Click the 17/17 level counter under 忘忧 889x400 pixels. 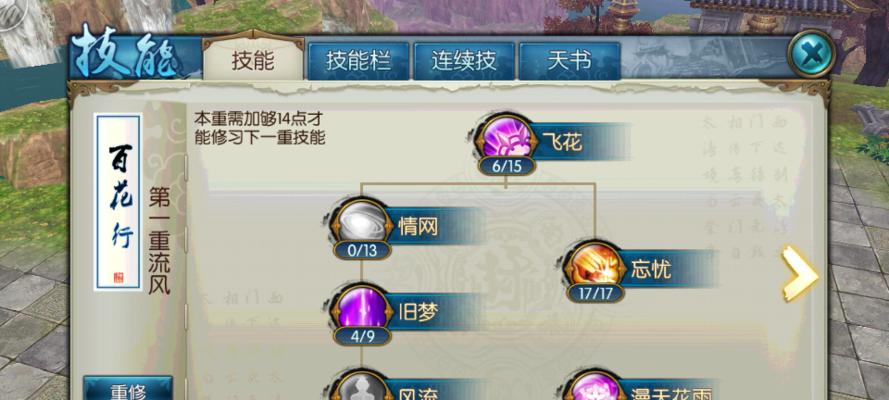pyautogui.click(x=595, y=293)
